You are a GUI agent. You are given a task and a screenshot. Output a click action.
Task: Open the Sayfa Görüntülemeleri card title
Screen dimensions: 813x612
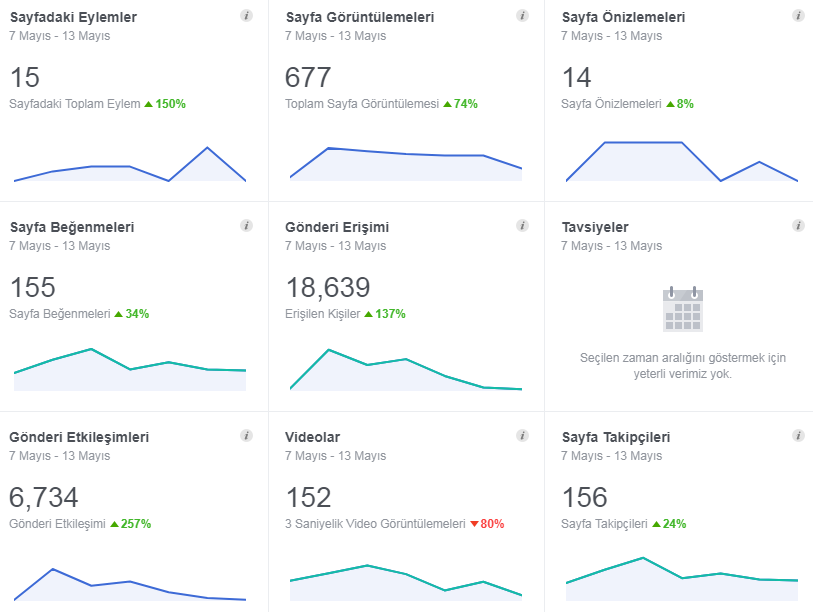coord(360,17)
